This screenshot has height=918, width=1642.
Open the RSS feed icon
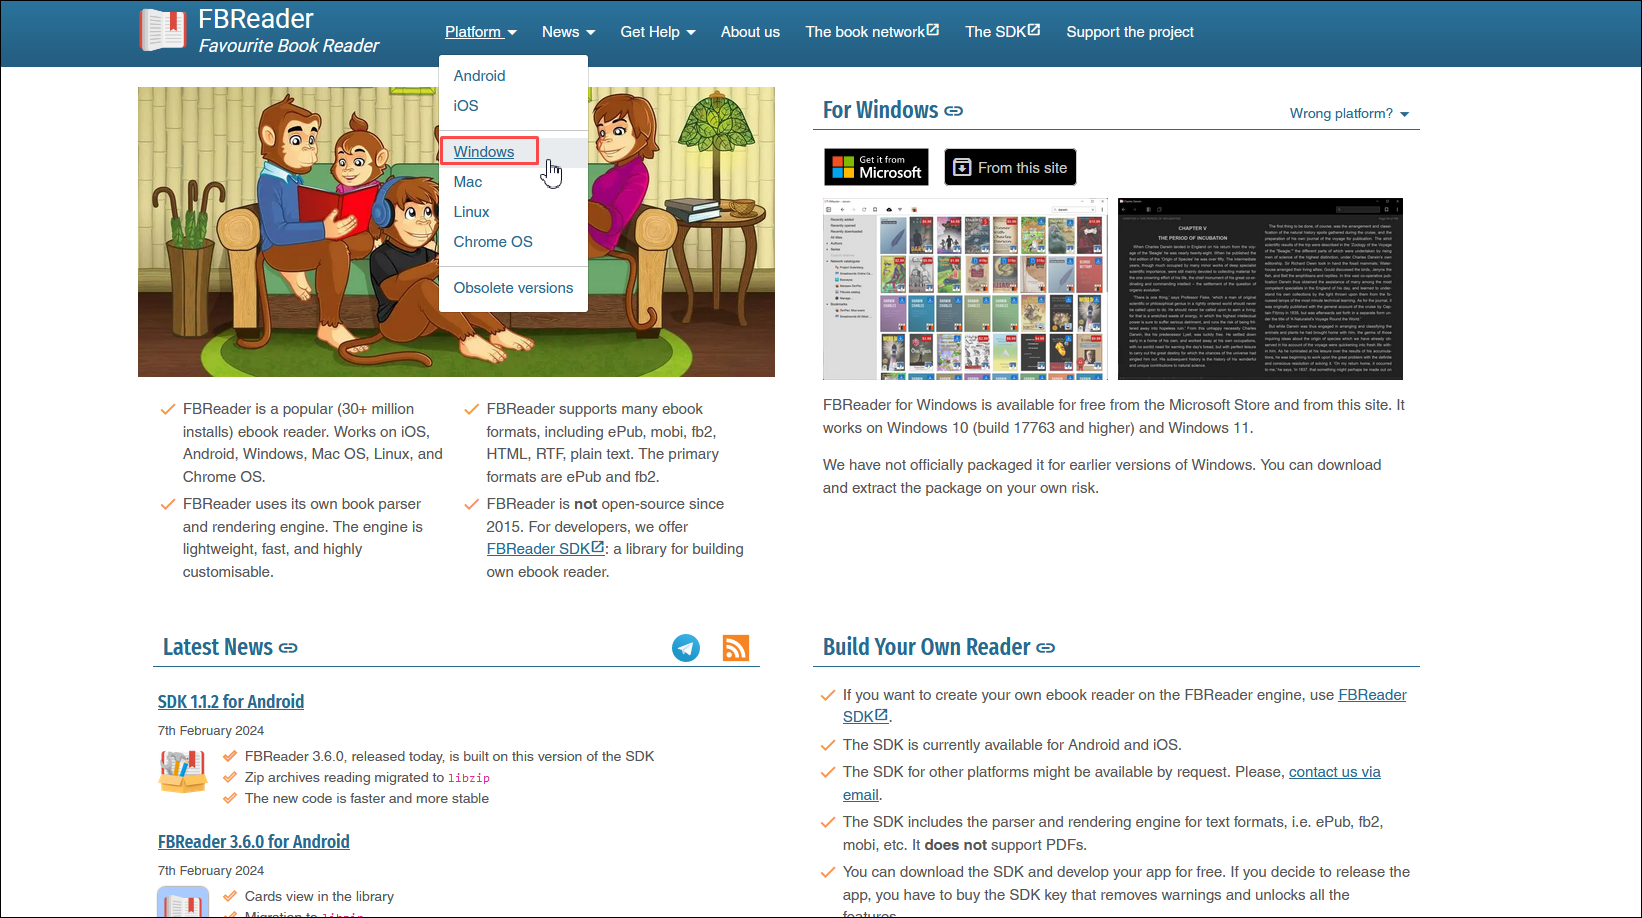pyautogui.click(x=736, y=648)
